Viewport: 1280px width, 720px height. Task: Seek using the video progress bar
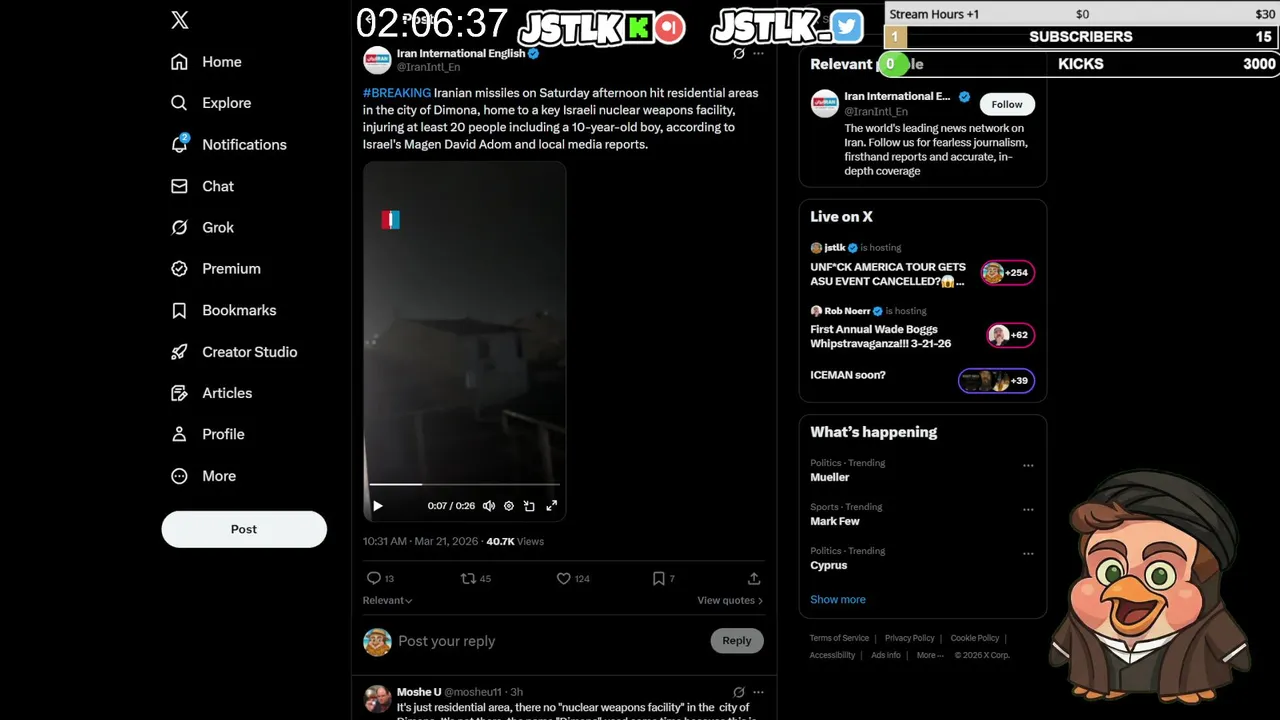(465, 485)
